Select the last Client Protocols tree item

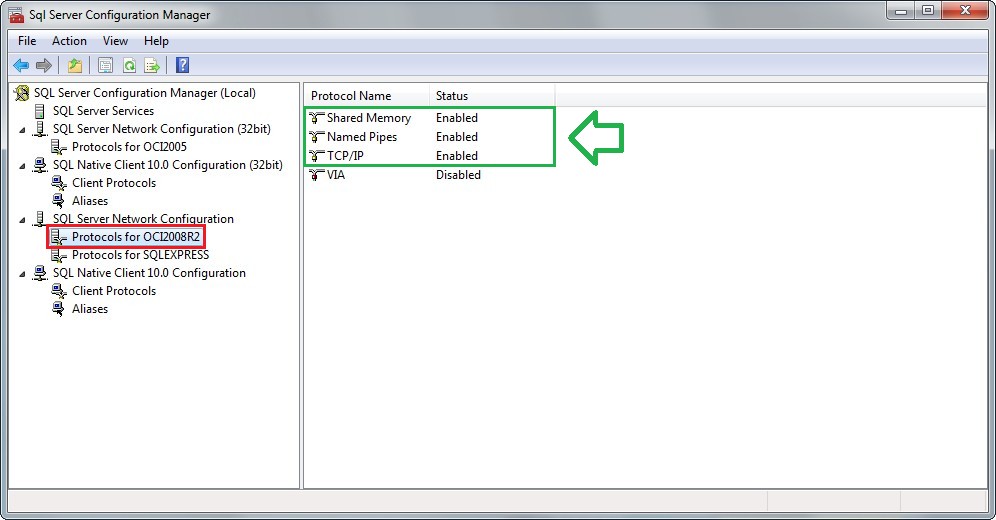coord(114,291)
